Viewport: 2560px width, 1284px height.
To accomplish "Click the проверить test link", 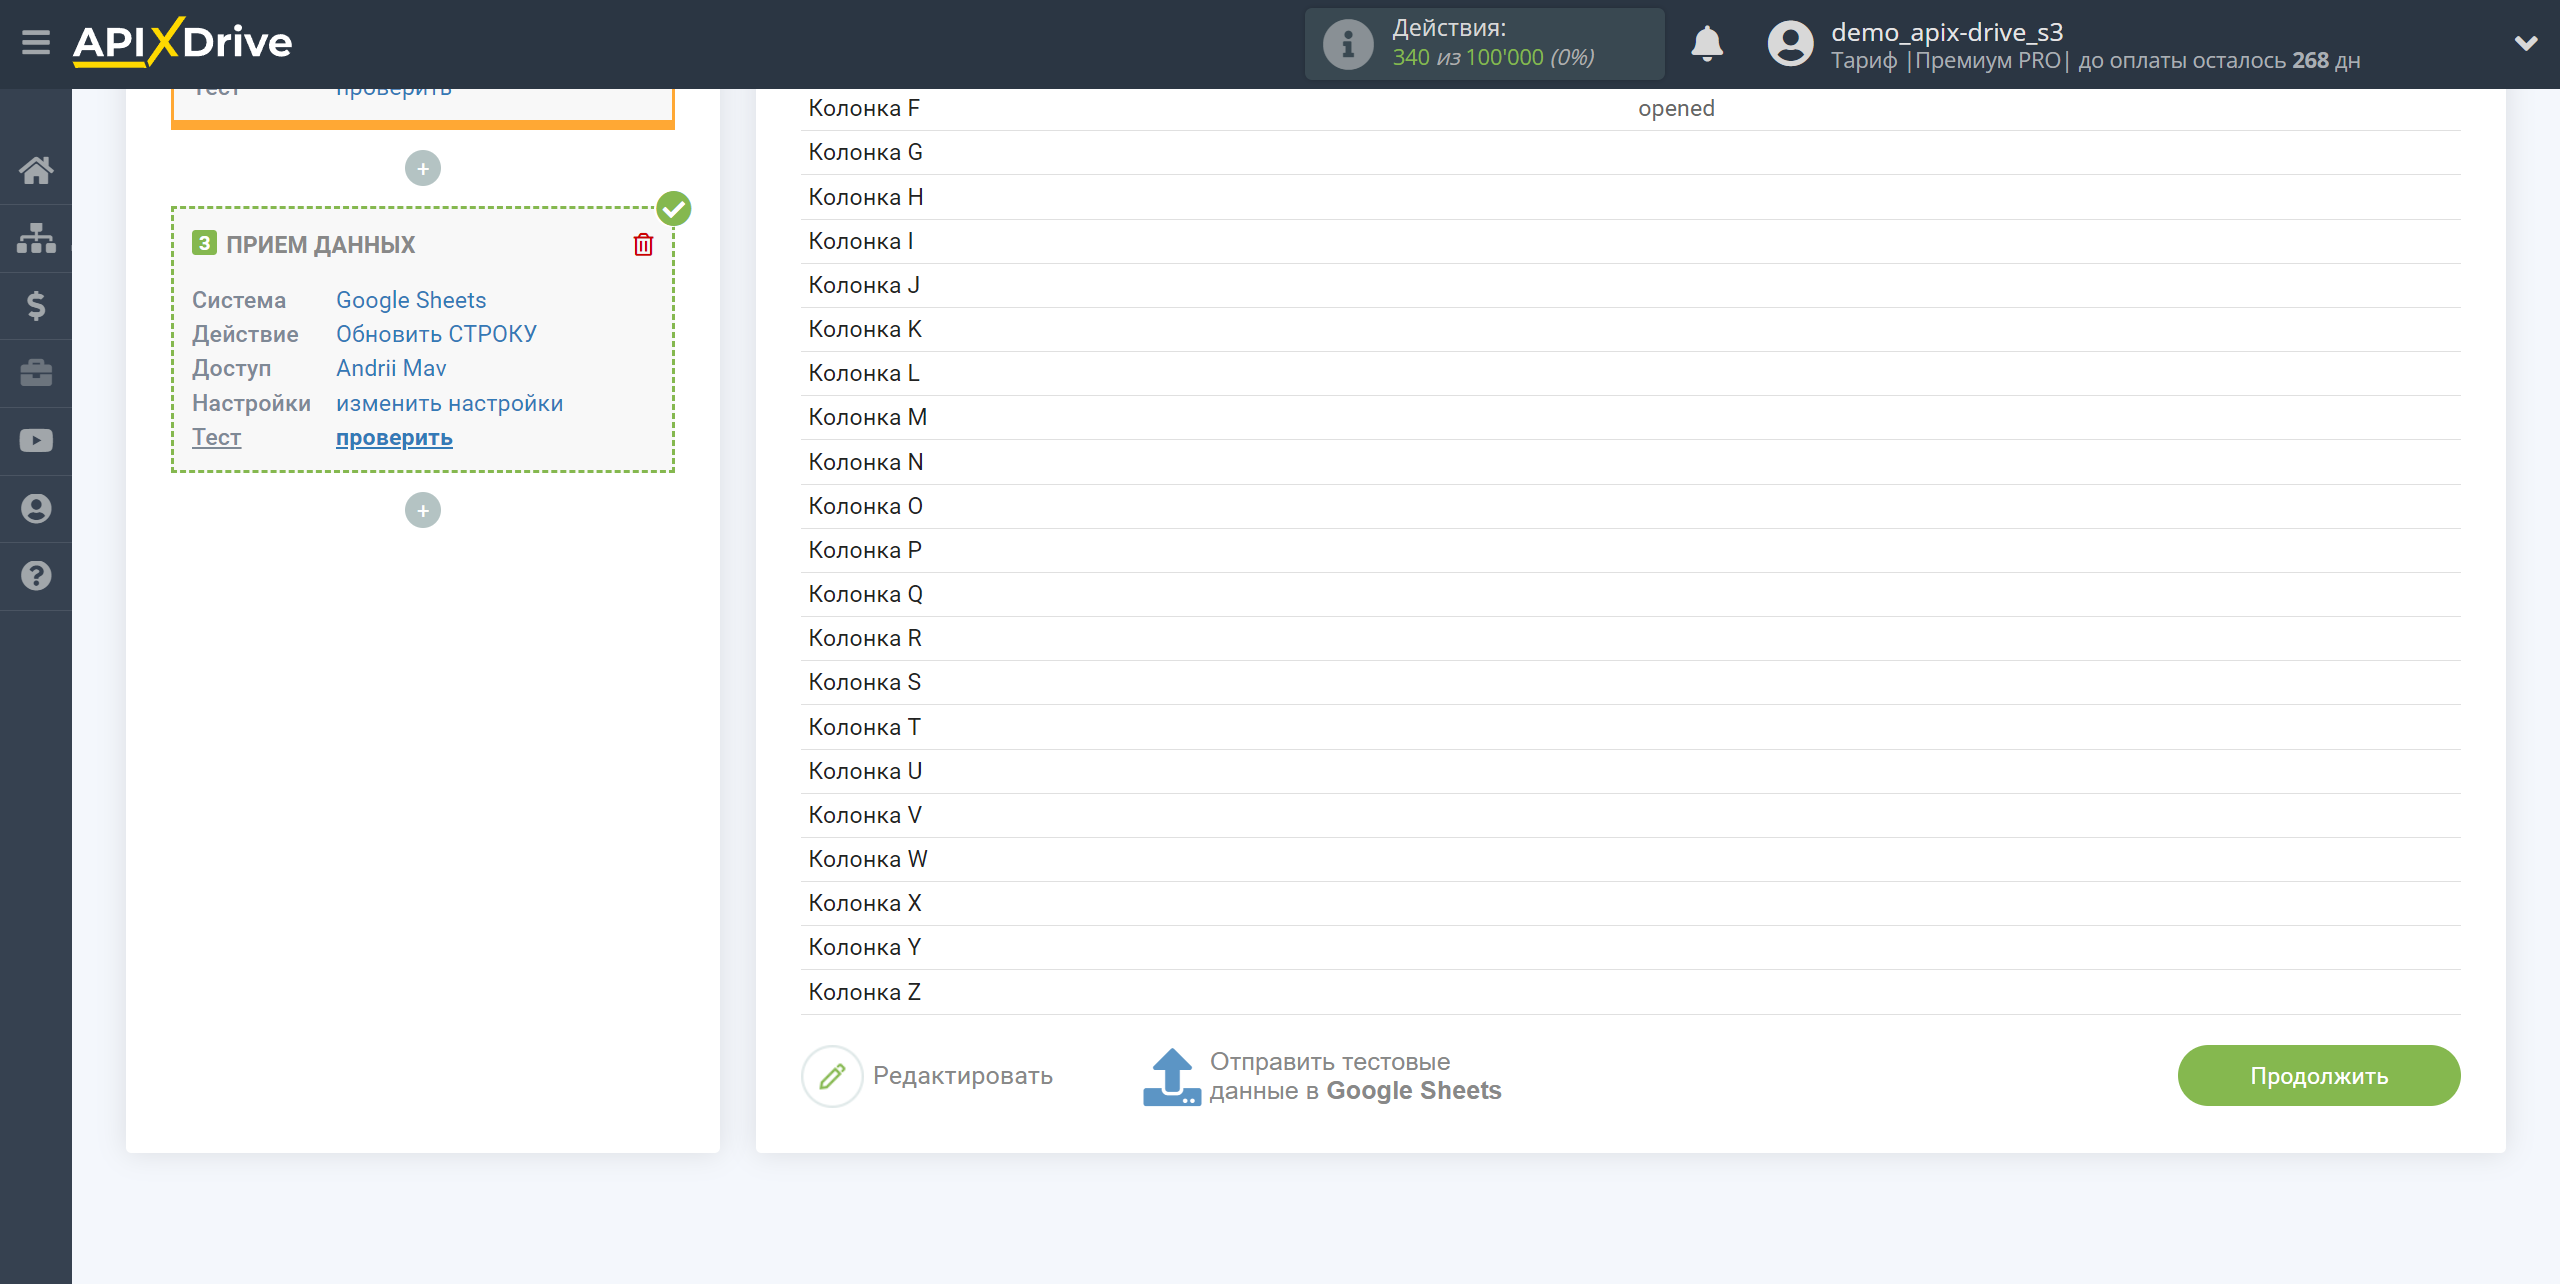I will [394, 438].
